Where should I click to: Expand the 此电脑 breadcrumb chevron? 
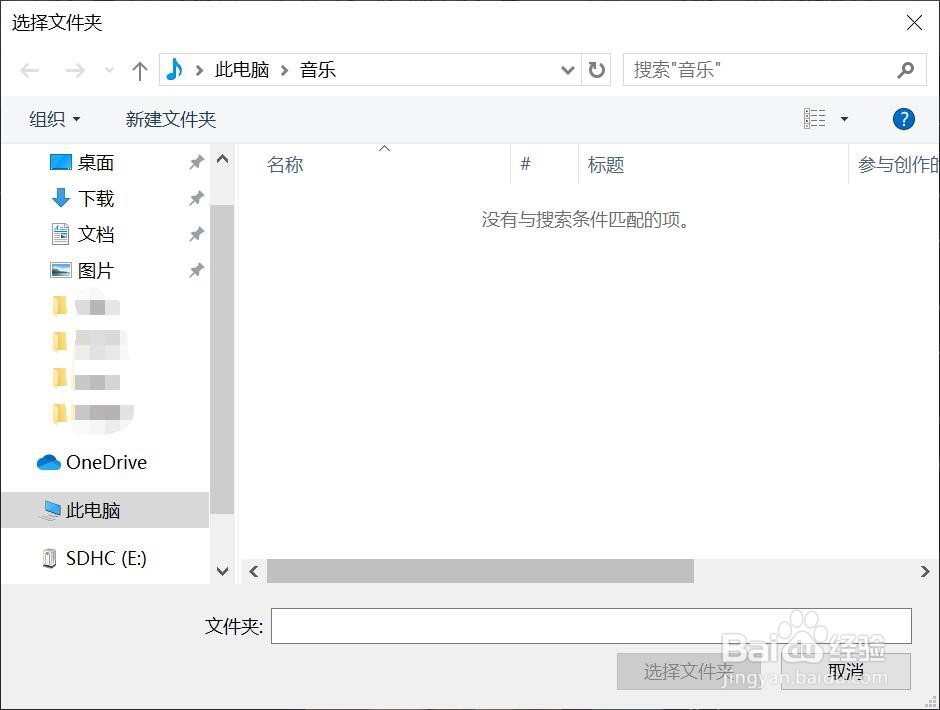click(x=286, y=69)
